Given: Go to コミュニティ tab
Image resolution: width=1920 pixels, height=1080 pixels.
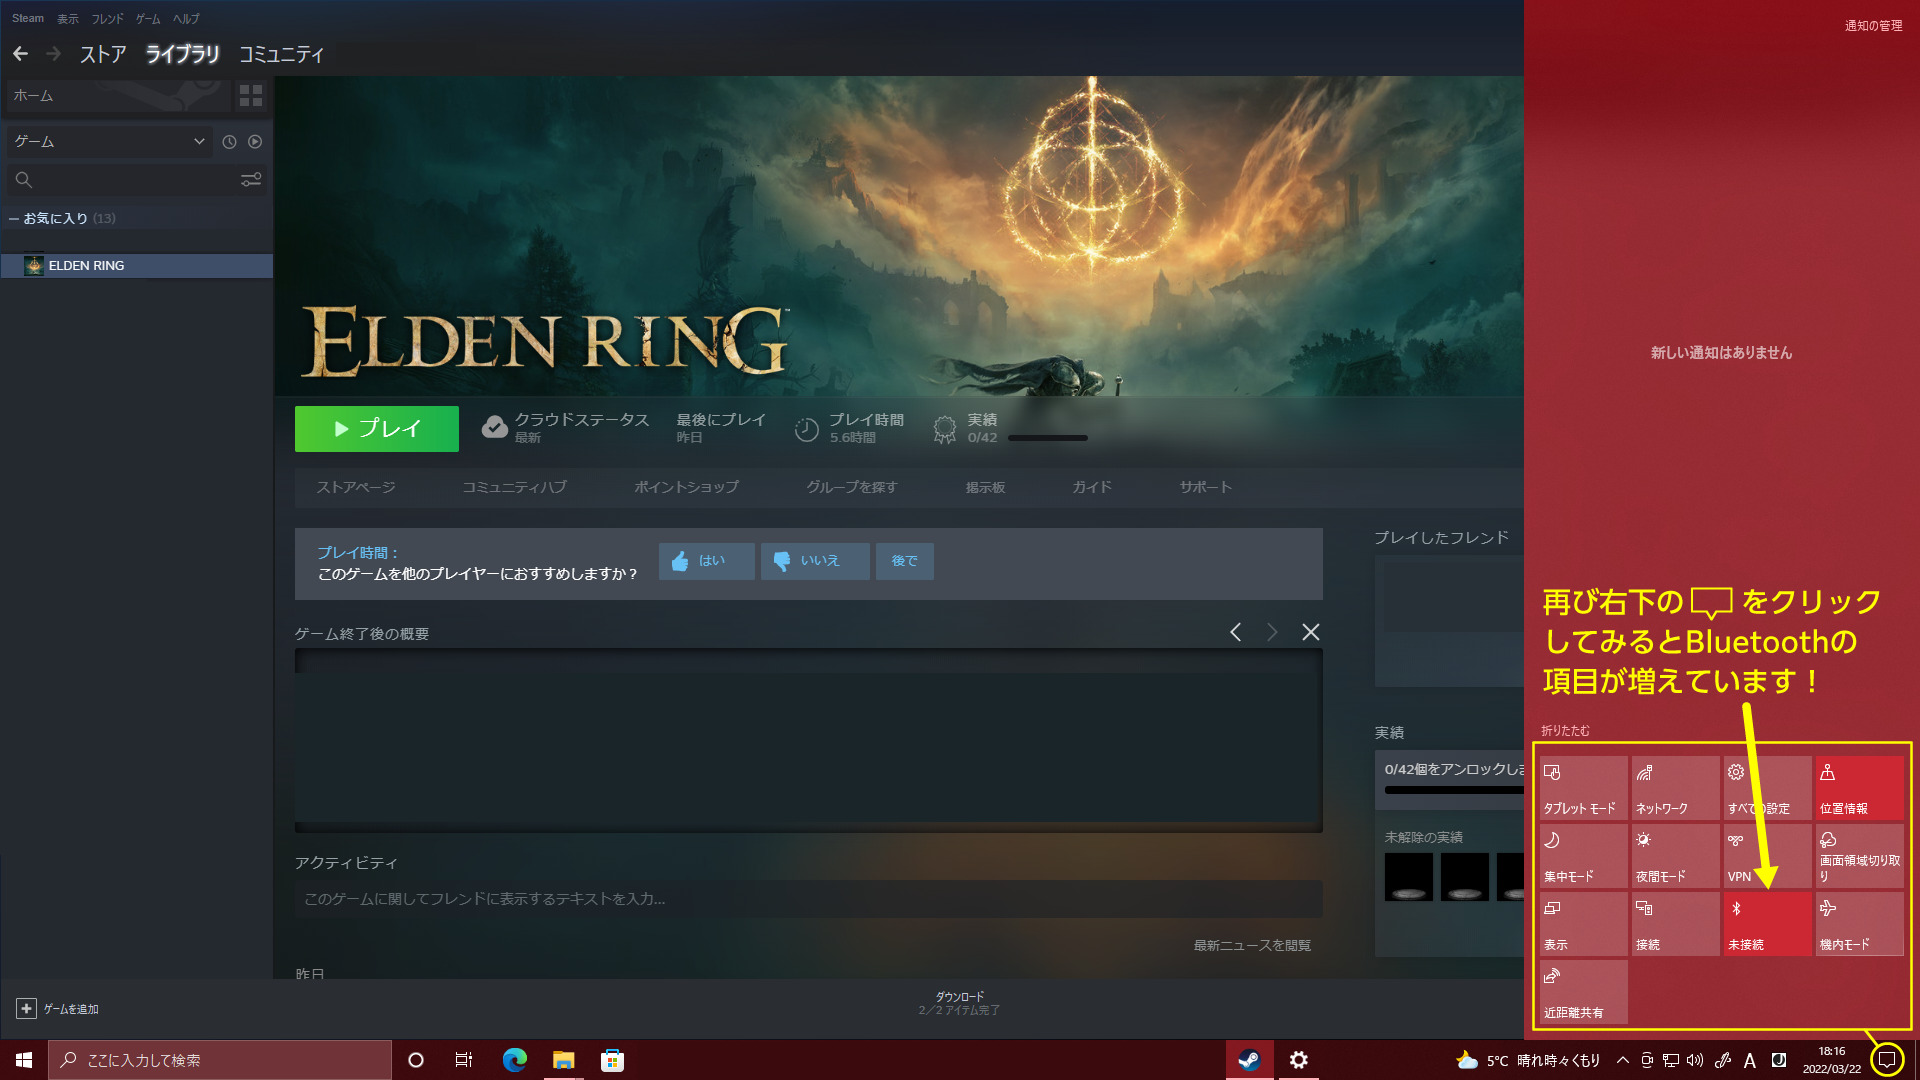Looking at the screenshot, I should (282, 54).
